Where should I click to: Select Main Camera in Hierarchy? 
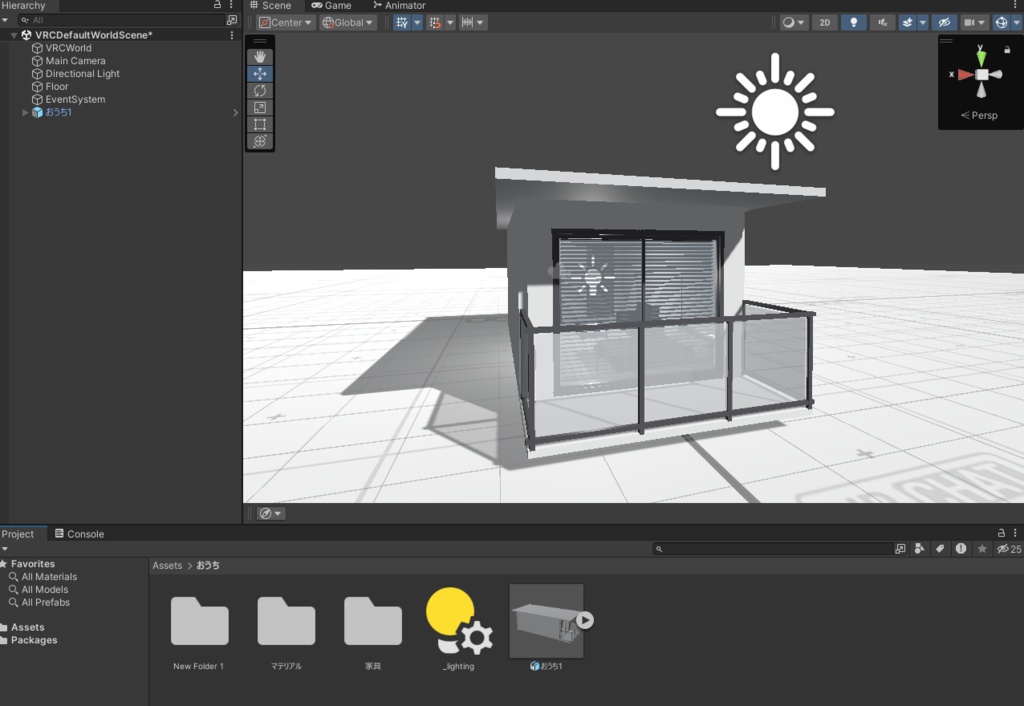pyautogui.click(x=75, y=61)
